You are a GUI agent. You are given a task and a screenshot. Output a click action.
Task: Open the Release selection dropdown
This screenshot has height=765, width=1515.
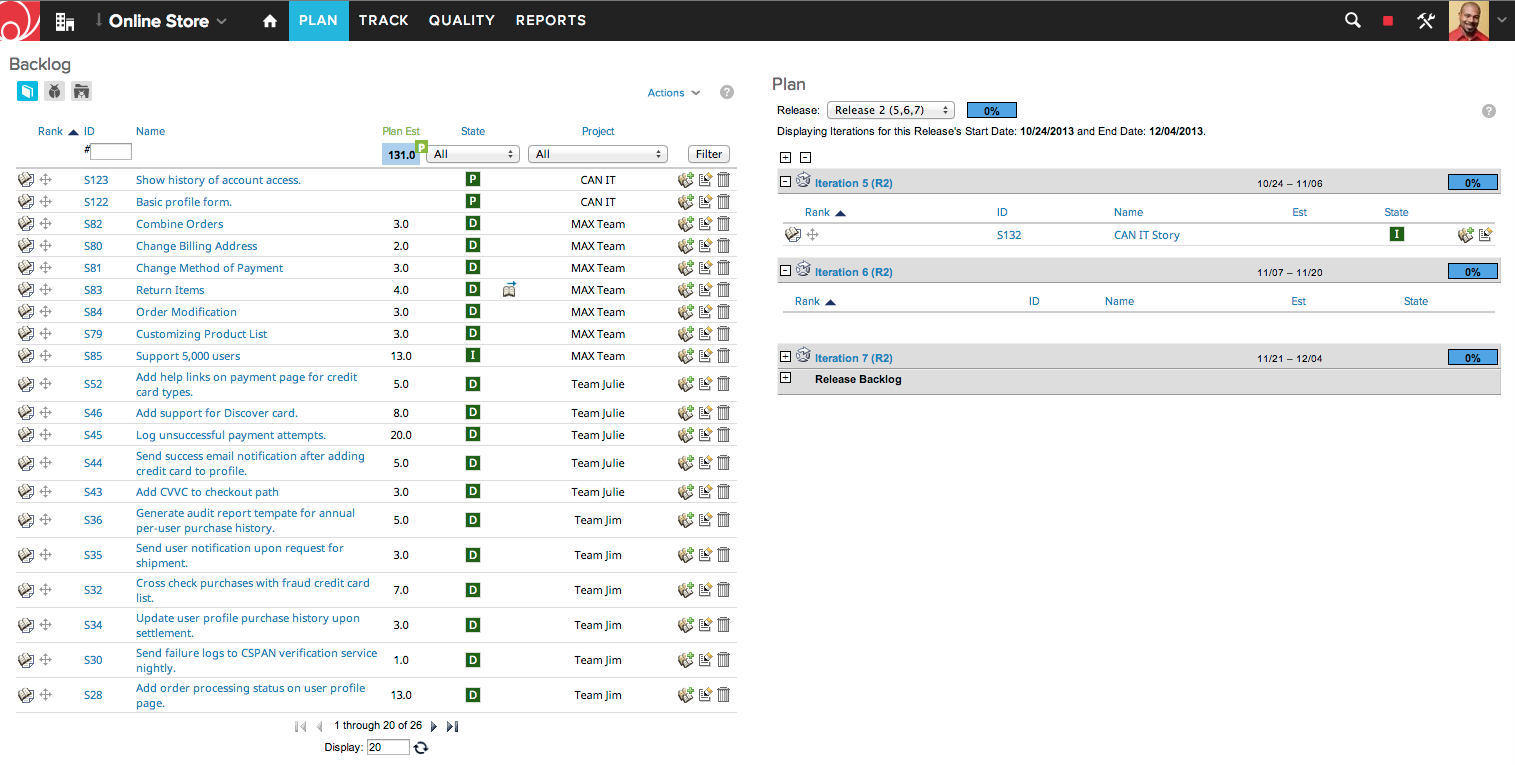pyautogui.click(x=890, y=110)
